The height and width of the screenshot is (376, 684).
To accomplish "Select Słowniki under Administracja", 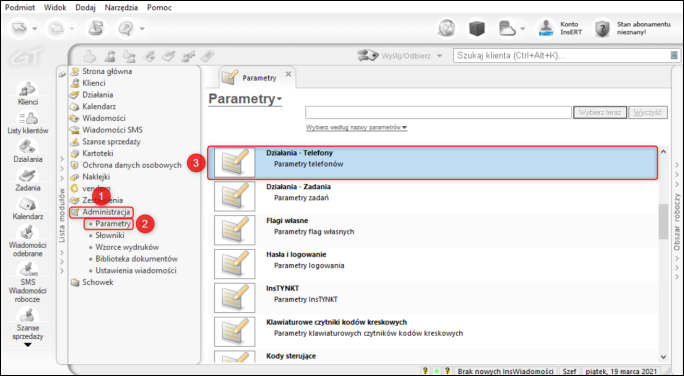I will 110,235.
